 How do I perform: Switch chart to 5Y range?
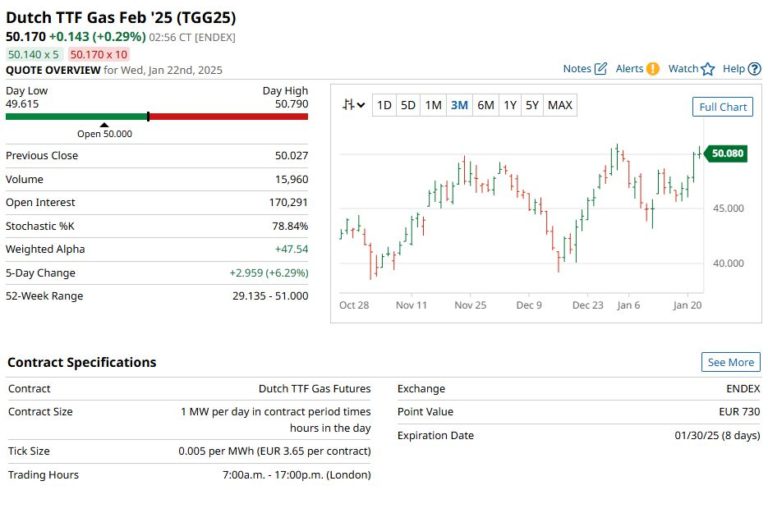532,105
